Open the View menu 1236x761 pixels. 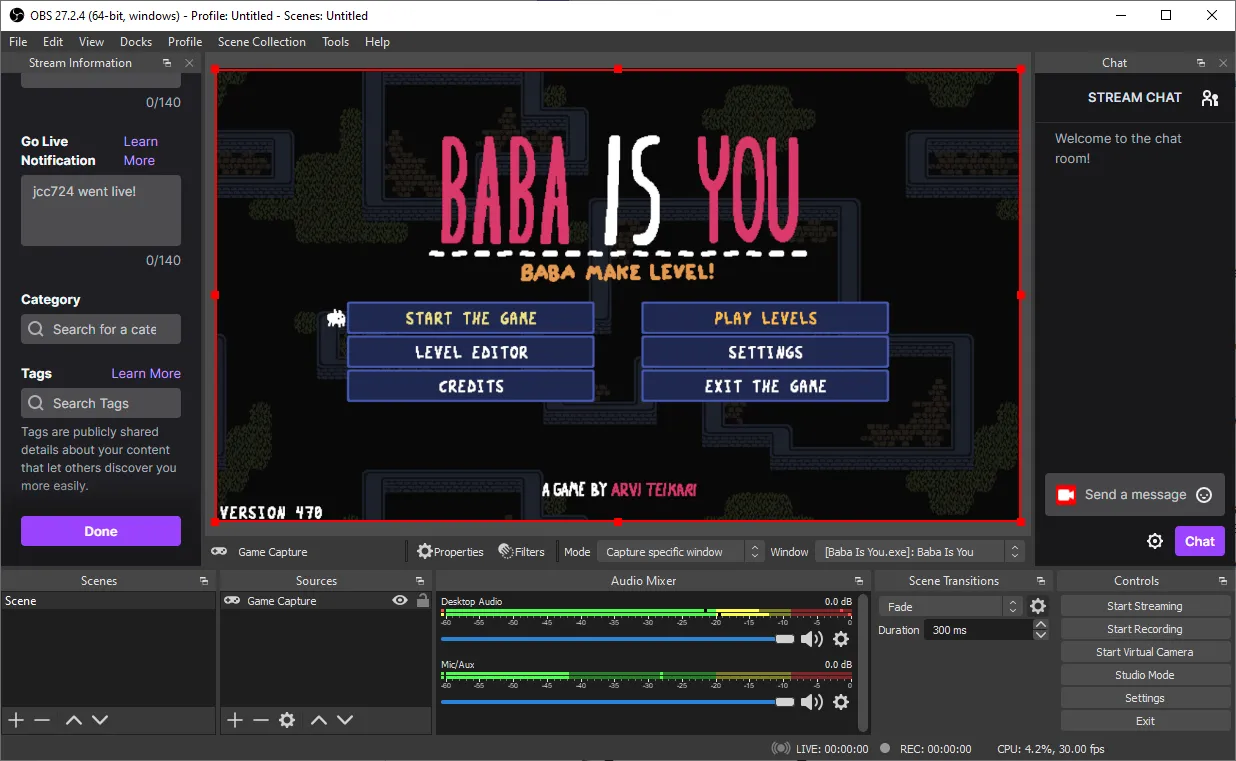click(92, 42)
